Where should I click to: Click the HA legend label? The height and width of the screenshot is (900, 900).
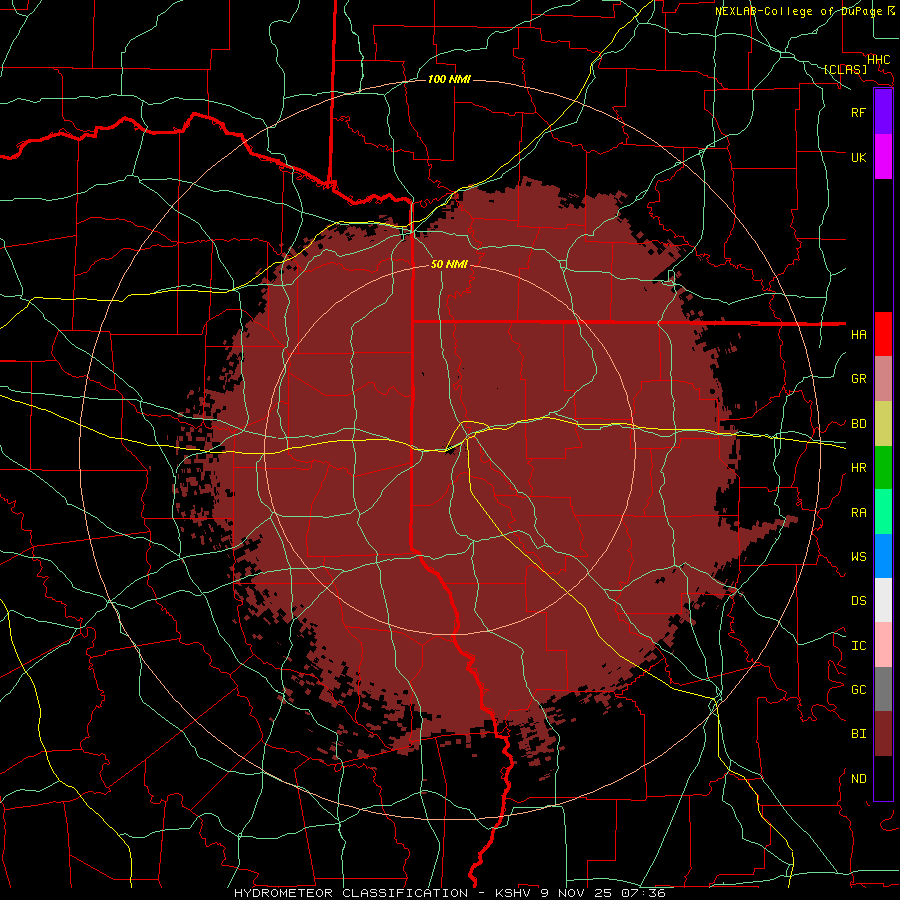click(x=858, y=334)
